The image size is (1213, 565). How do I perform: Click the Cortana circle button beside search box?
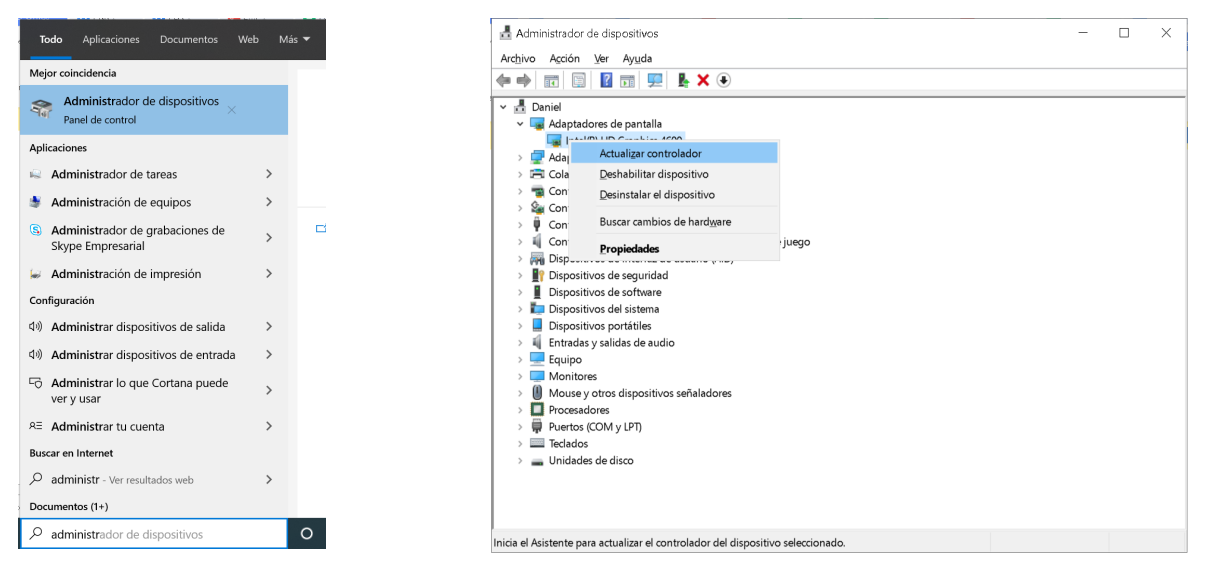click(306, 534)
